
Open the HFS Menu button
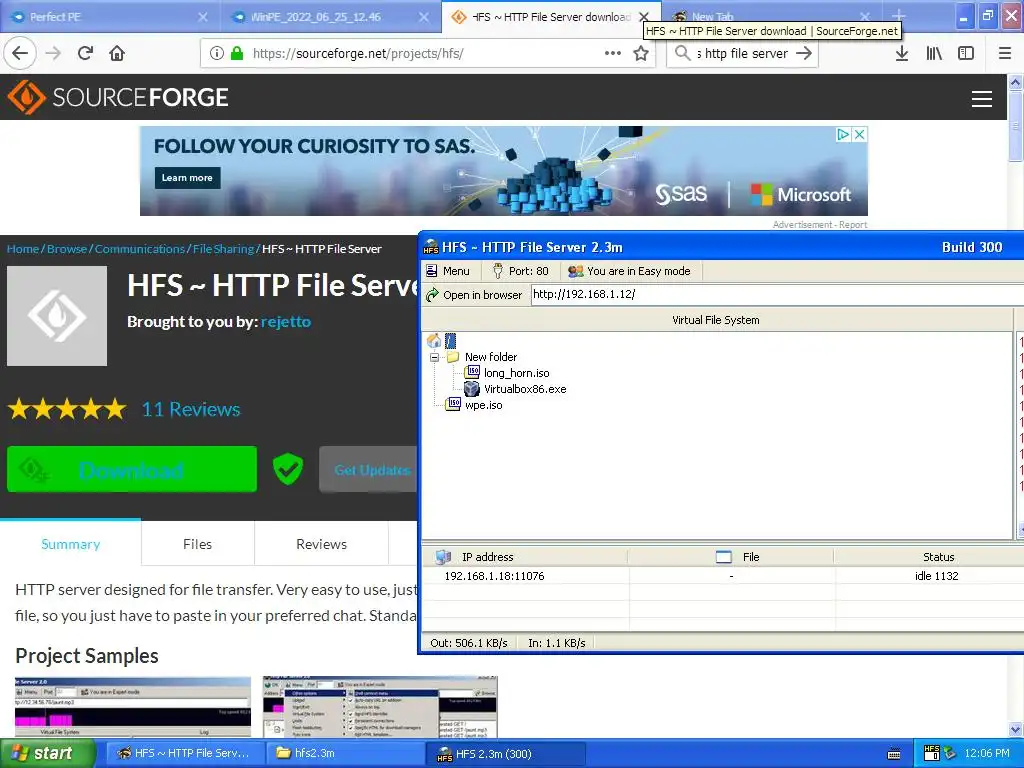tap(448, 271)
